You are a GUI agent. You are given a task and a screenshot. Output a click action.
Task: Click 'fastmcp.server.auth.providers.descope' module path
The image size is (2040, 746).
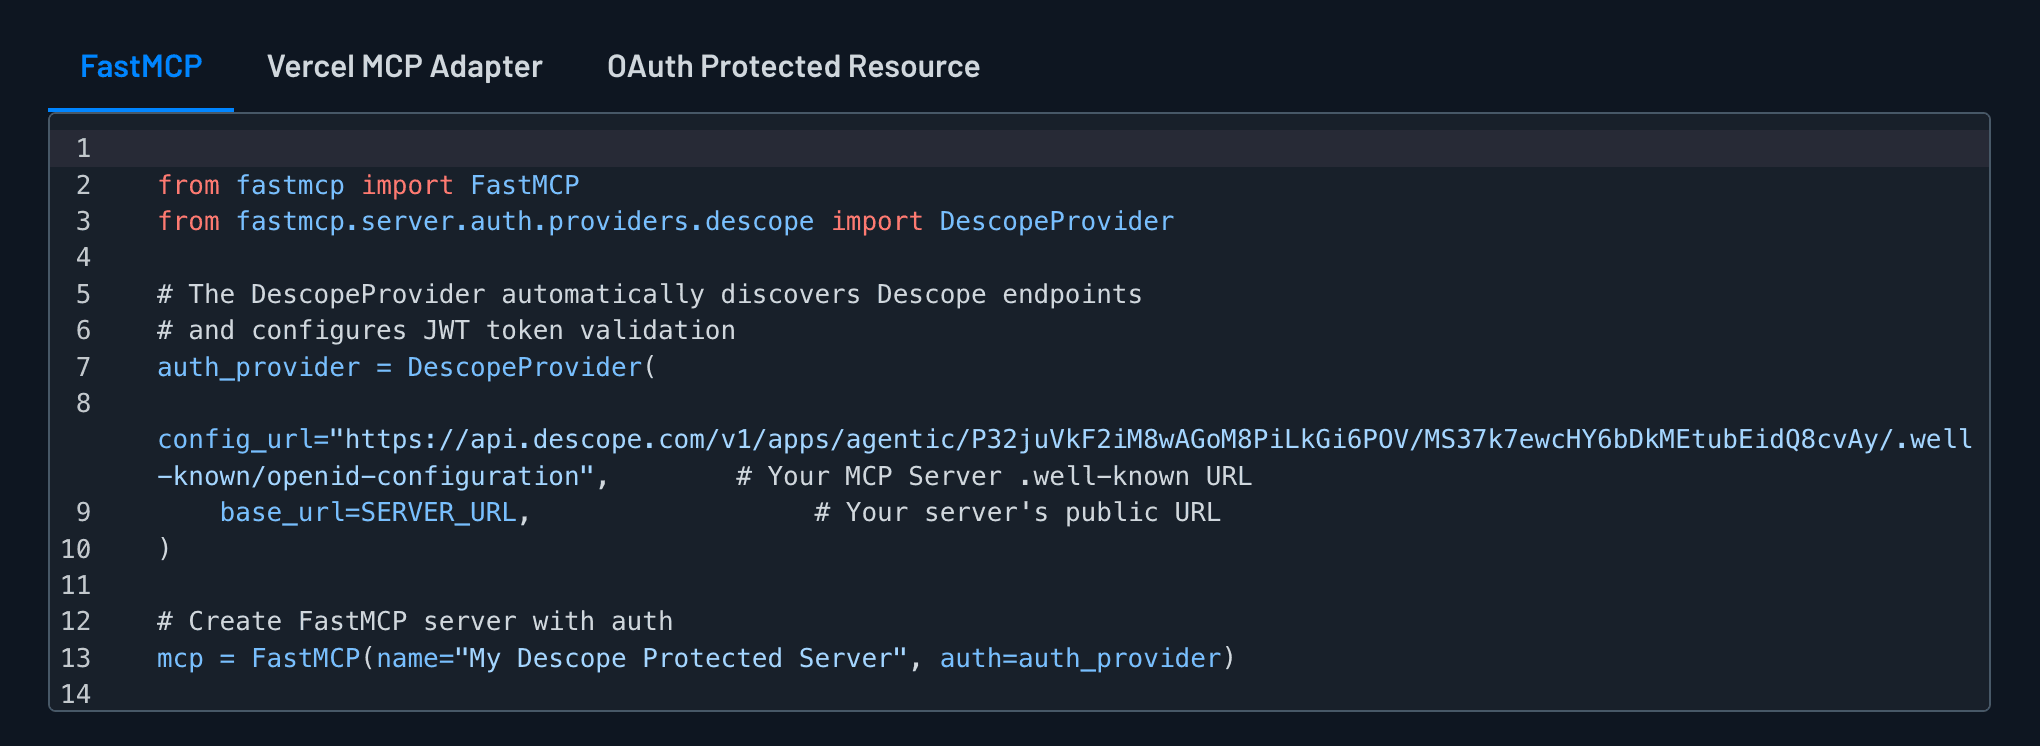(525, 221)
